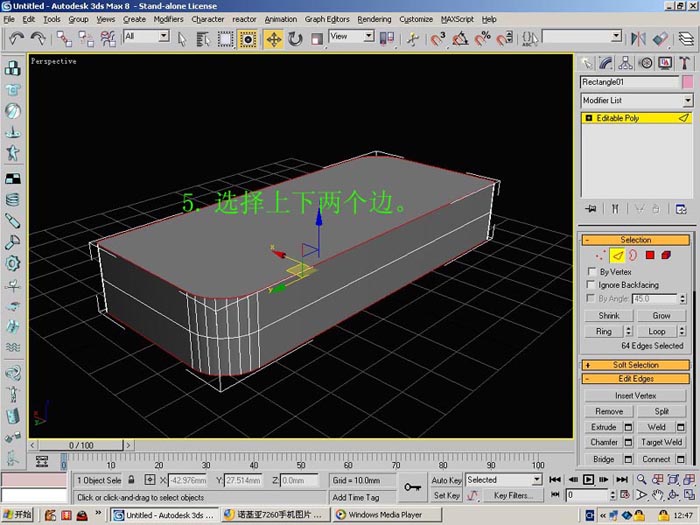Click the Shrink selection button
This screenshot has width=700, height=525.
pyautogui.click(x=608, y=316)
